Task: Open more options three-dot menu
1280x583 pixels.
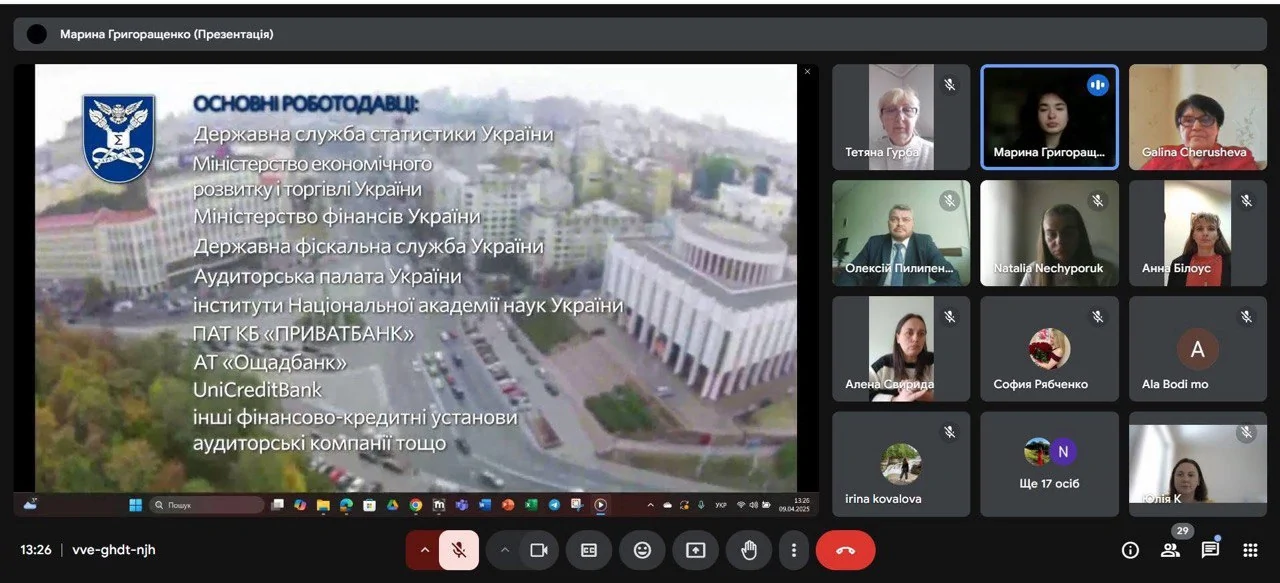Action: (793, 550)
